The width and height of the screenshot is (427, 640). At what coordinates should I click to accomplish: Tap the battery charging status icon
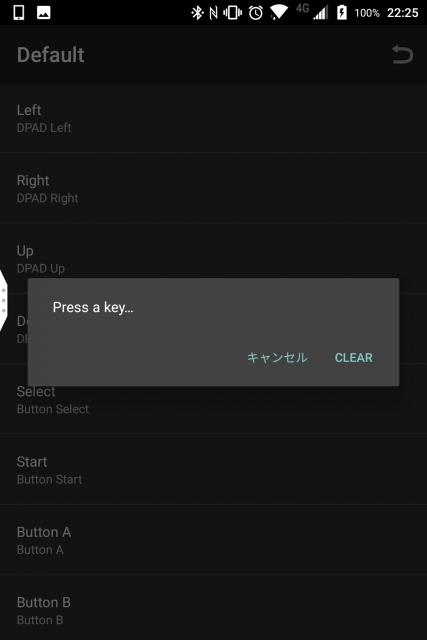[x=342, y=13]
